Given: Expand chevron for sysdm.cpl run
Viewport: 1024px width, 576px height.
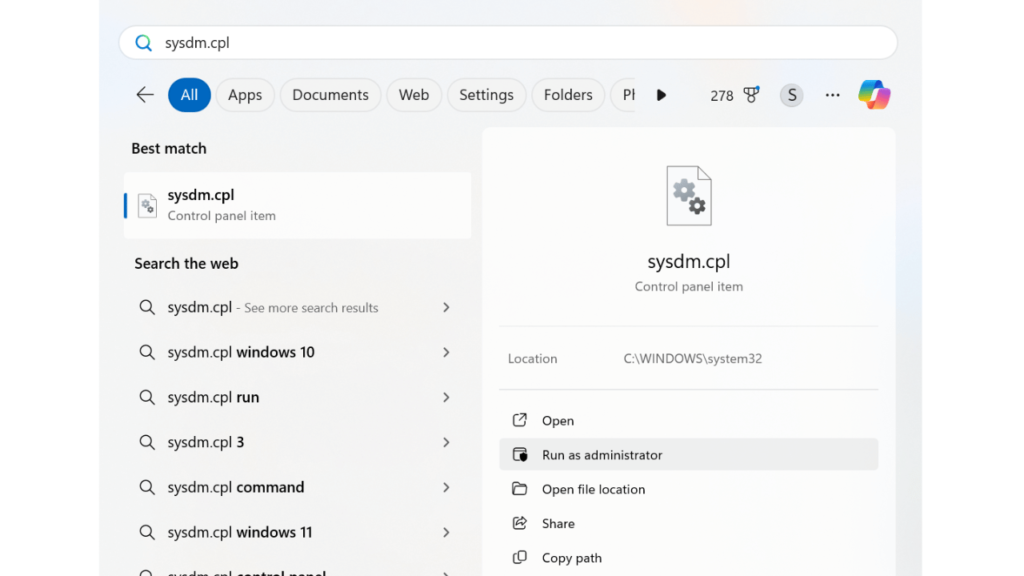Looking at the screenshot, I should (446, 397).
